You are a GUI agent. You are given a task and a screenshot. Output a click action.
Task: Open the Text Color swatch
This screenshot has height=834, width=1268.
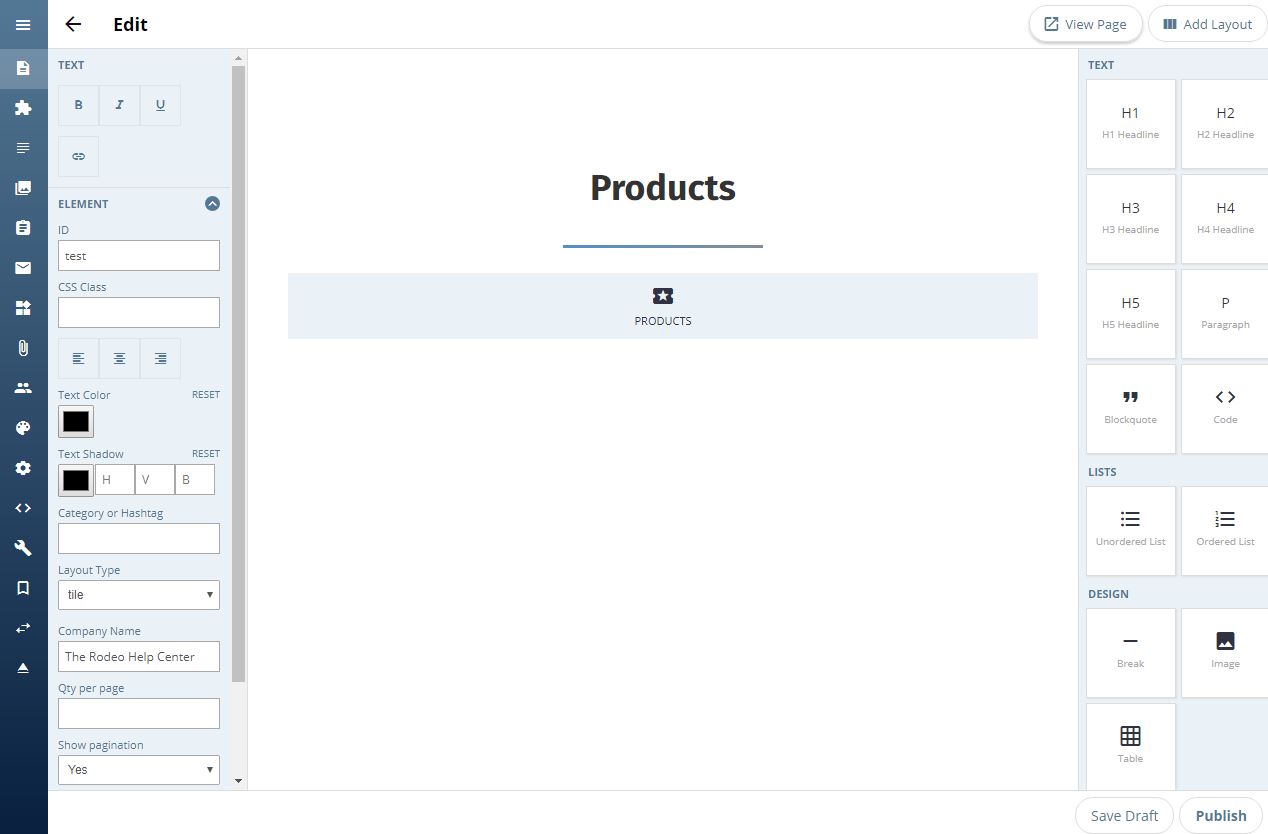76,421
